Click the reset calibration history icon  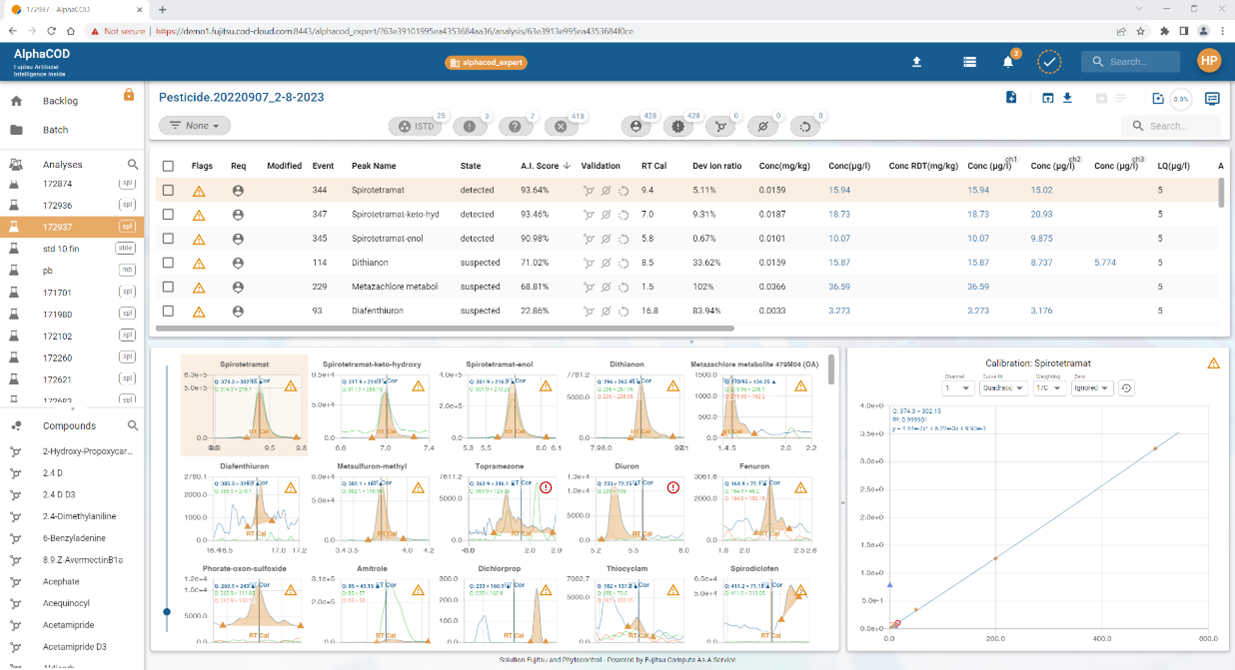pos(1126,388)
